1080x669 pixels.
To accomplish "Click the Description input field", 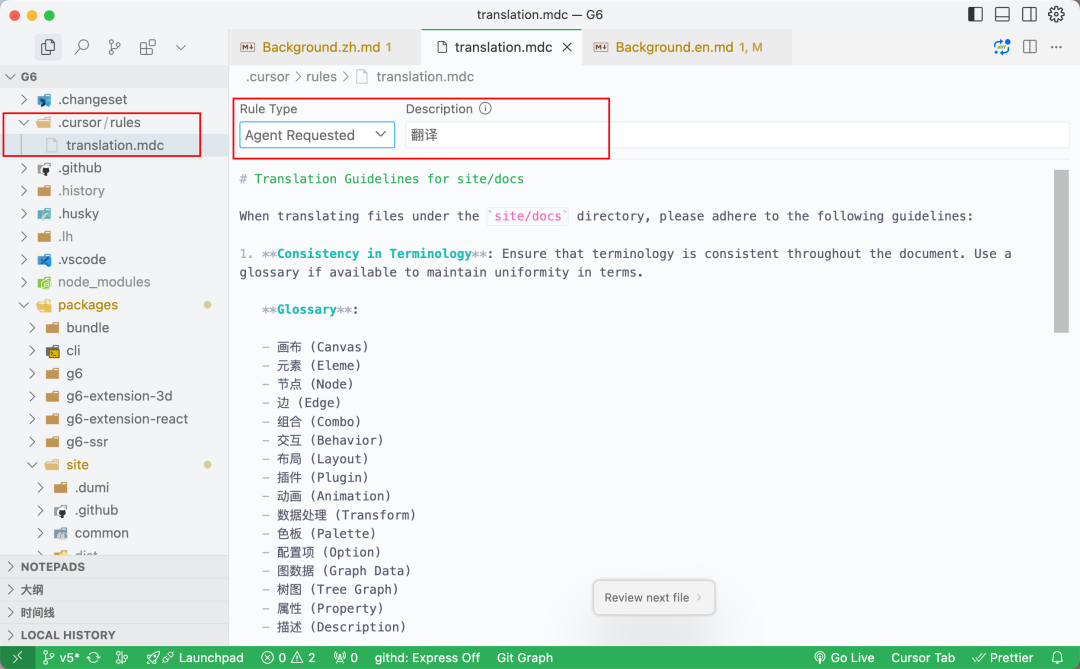I will pos(737,135).
